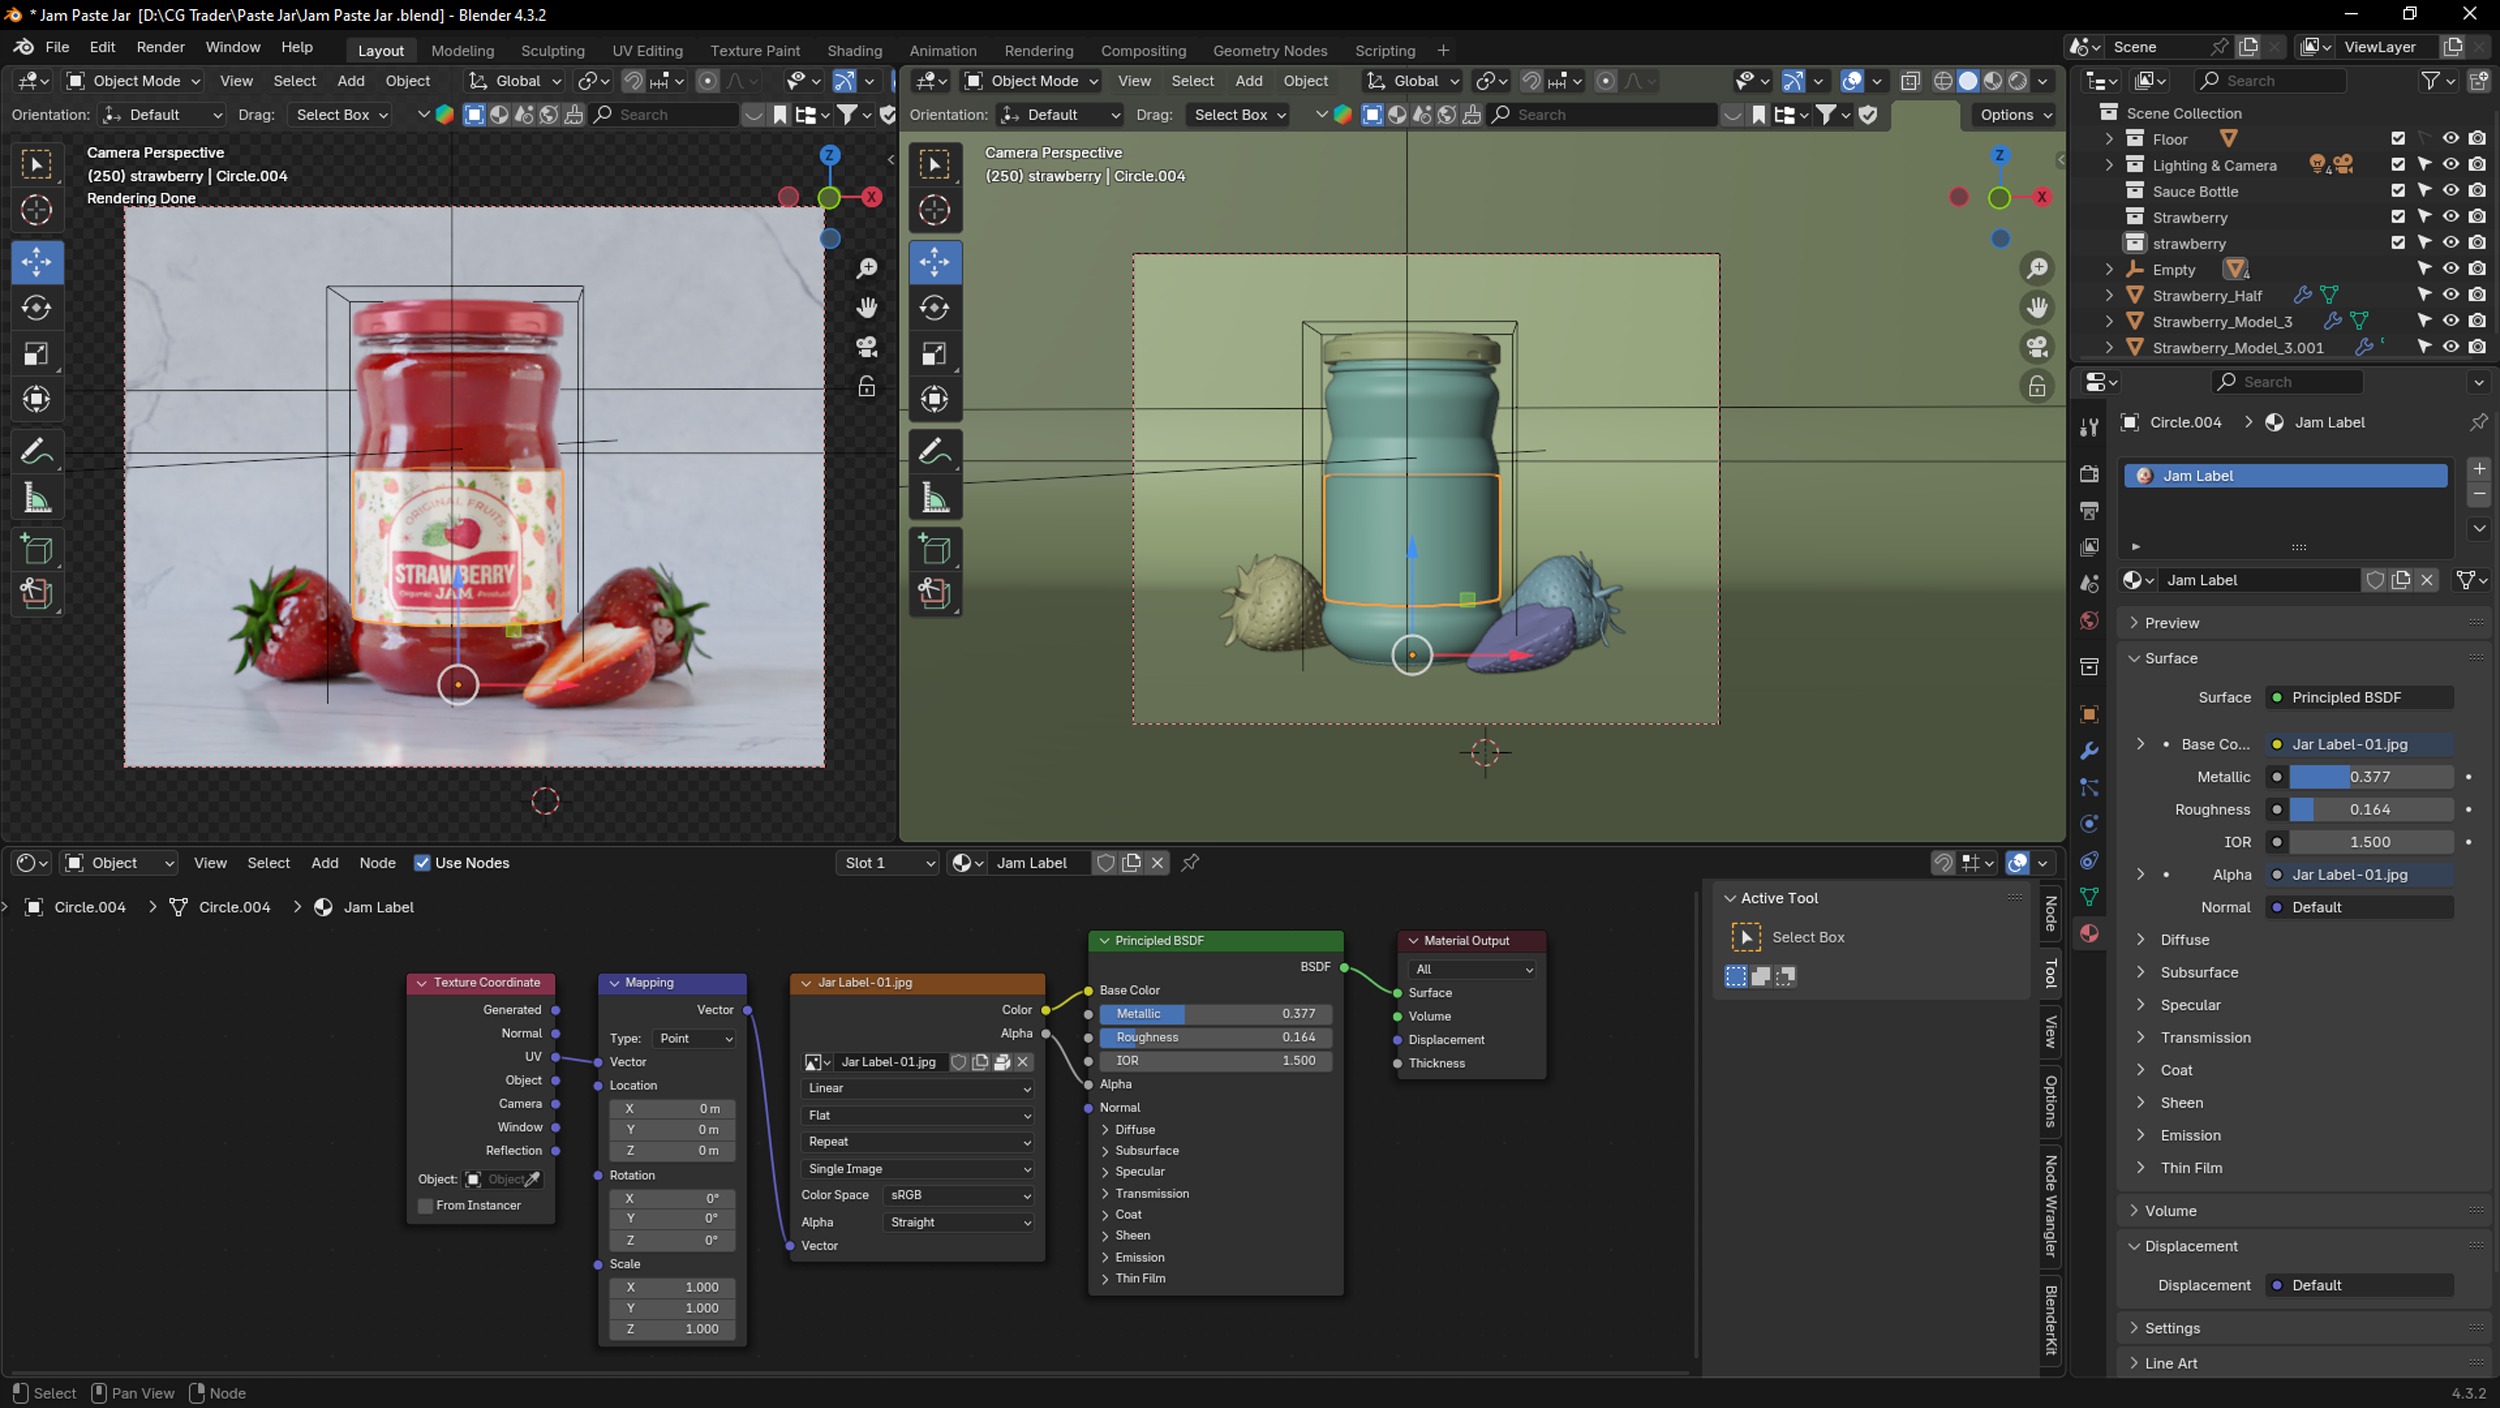This screenshot has height=1408, width=2500.
Task: Open Select Box drag dropdown in the right viewport
Action: [x=1239, y=115]
